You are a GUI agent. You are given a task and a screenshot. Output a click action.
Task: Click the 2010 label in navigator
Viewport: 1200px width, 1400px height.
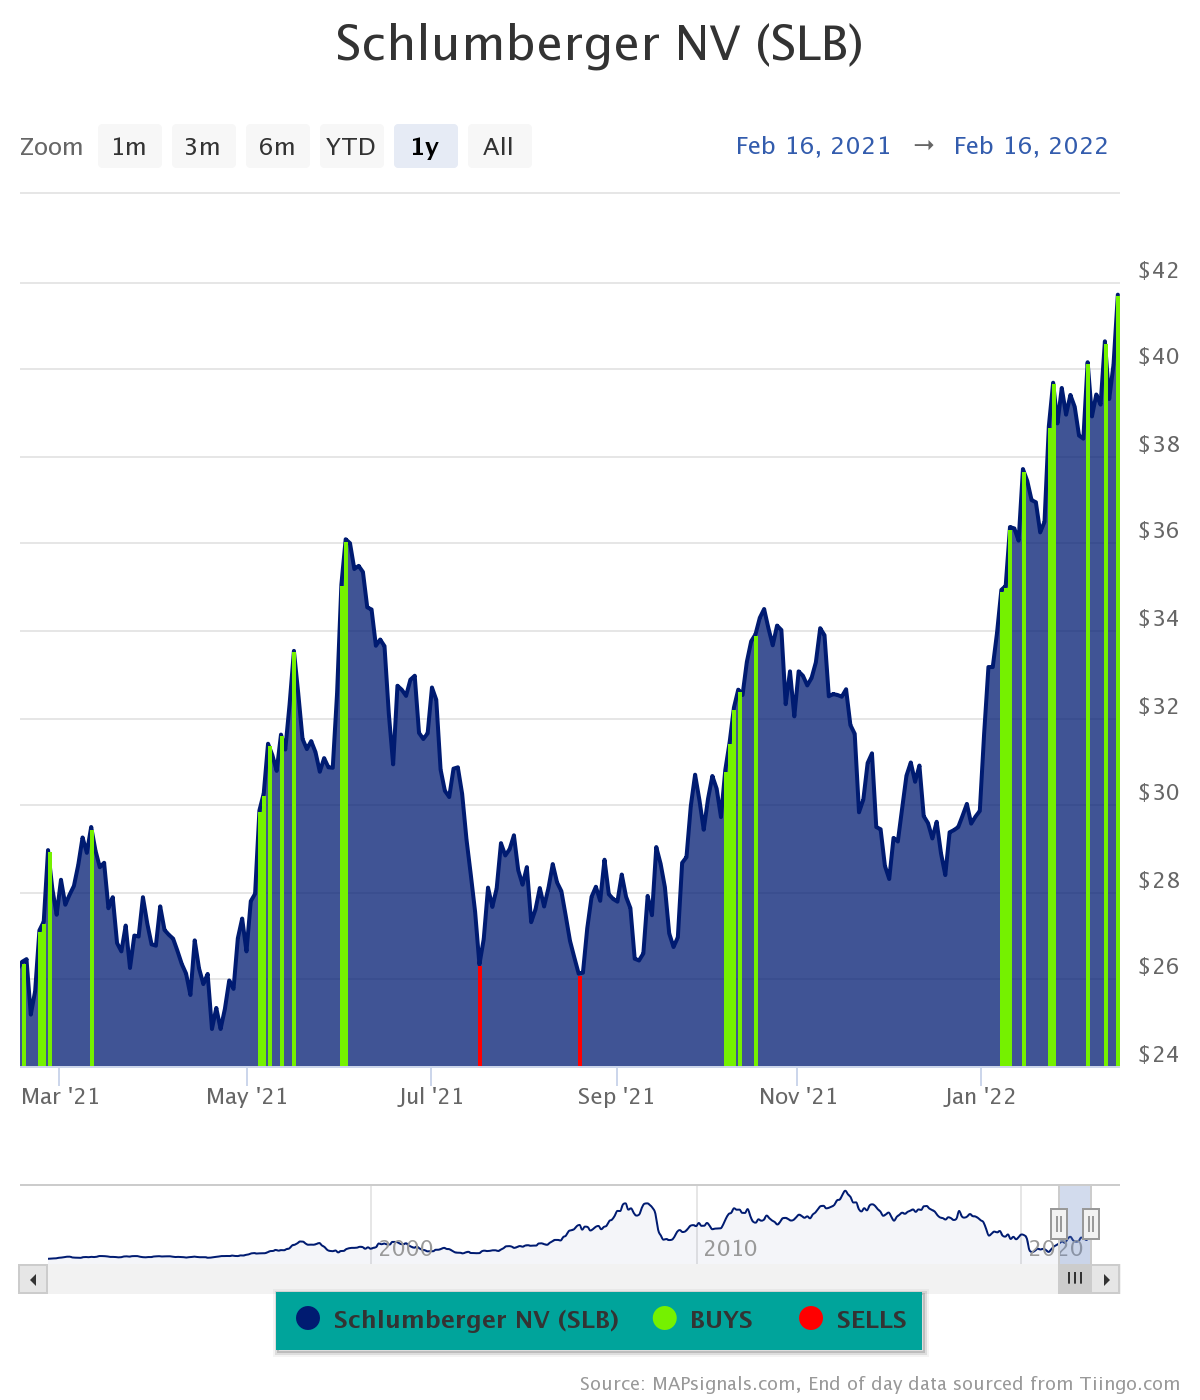[730, 1248]
